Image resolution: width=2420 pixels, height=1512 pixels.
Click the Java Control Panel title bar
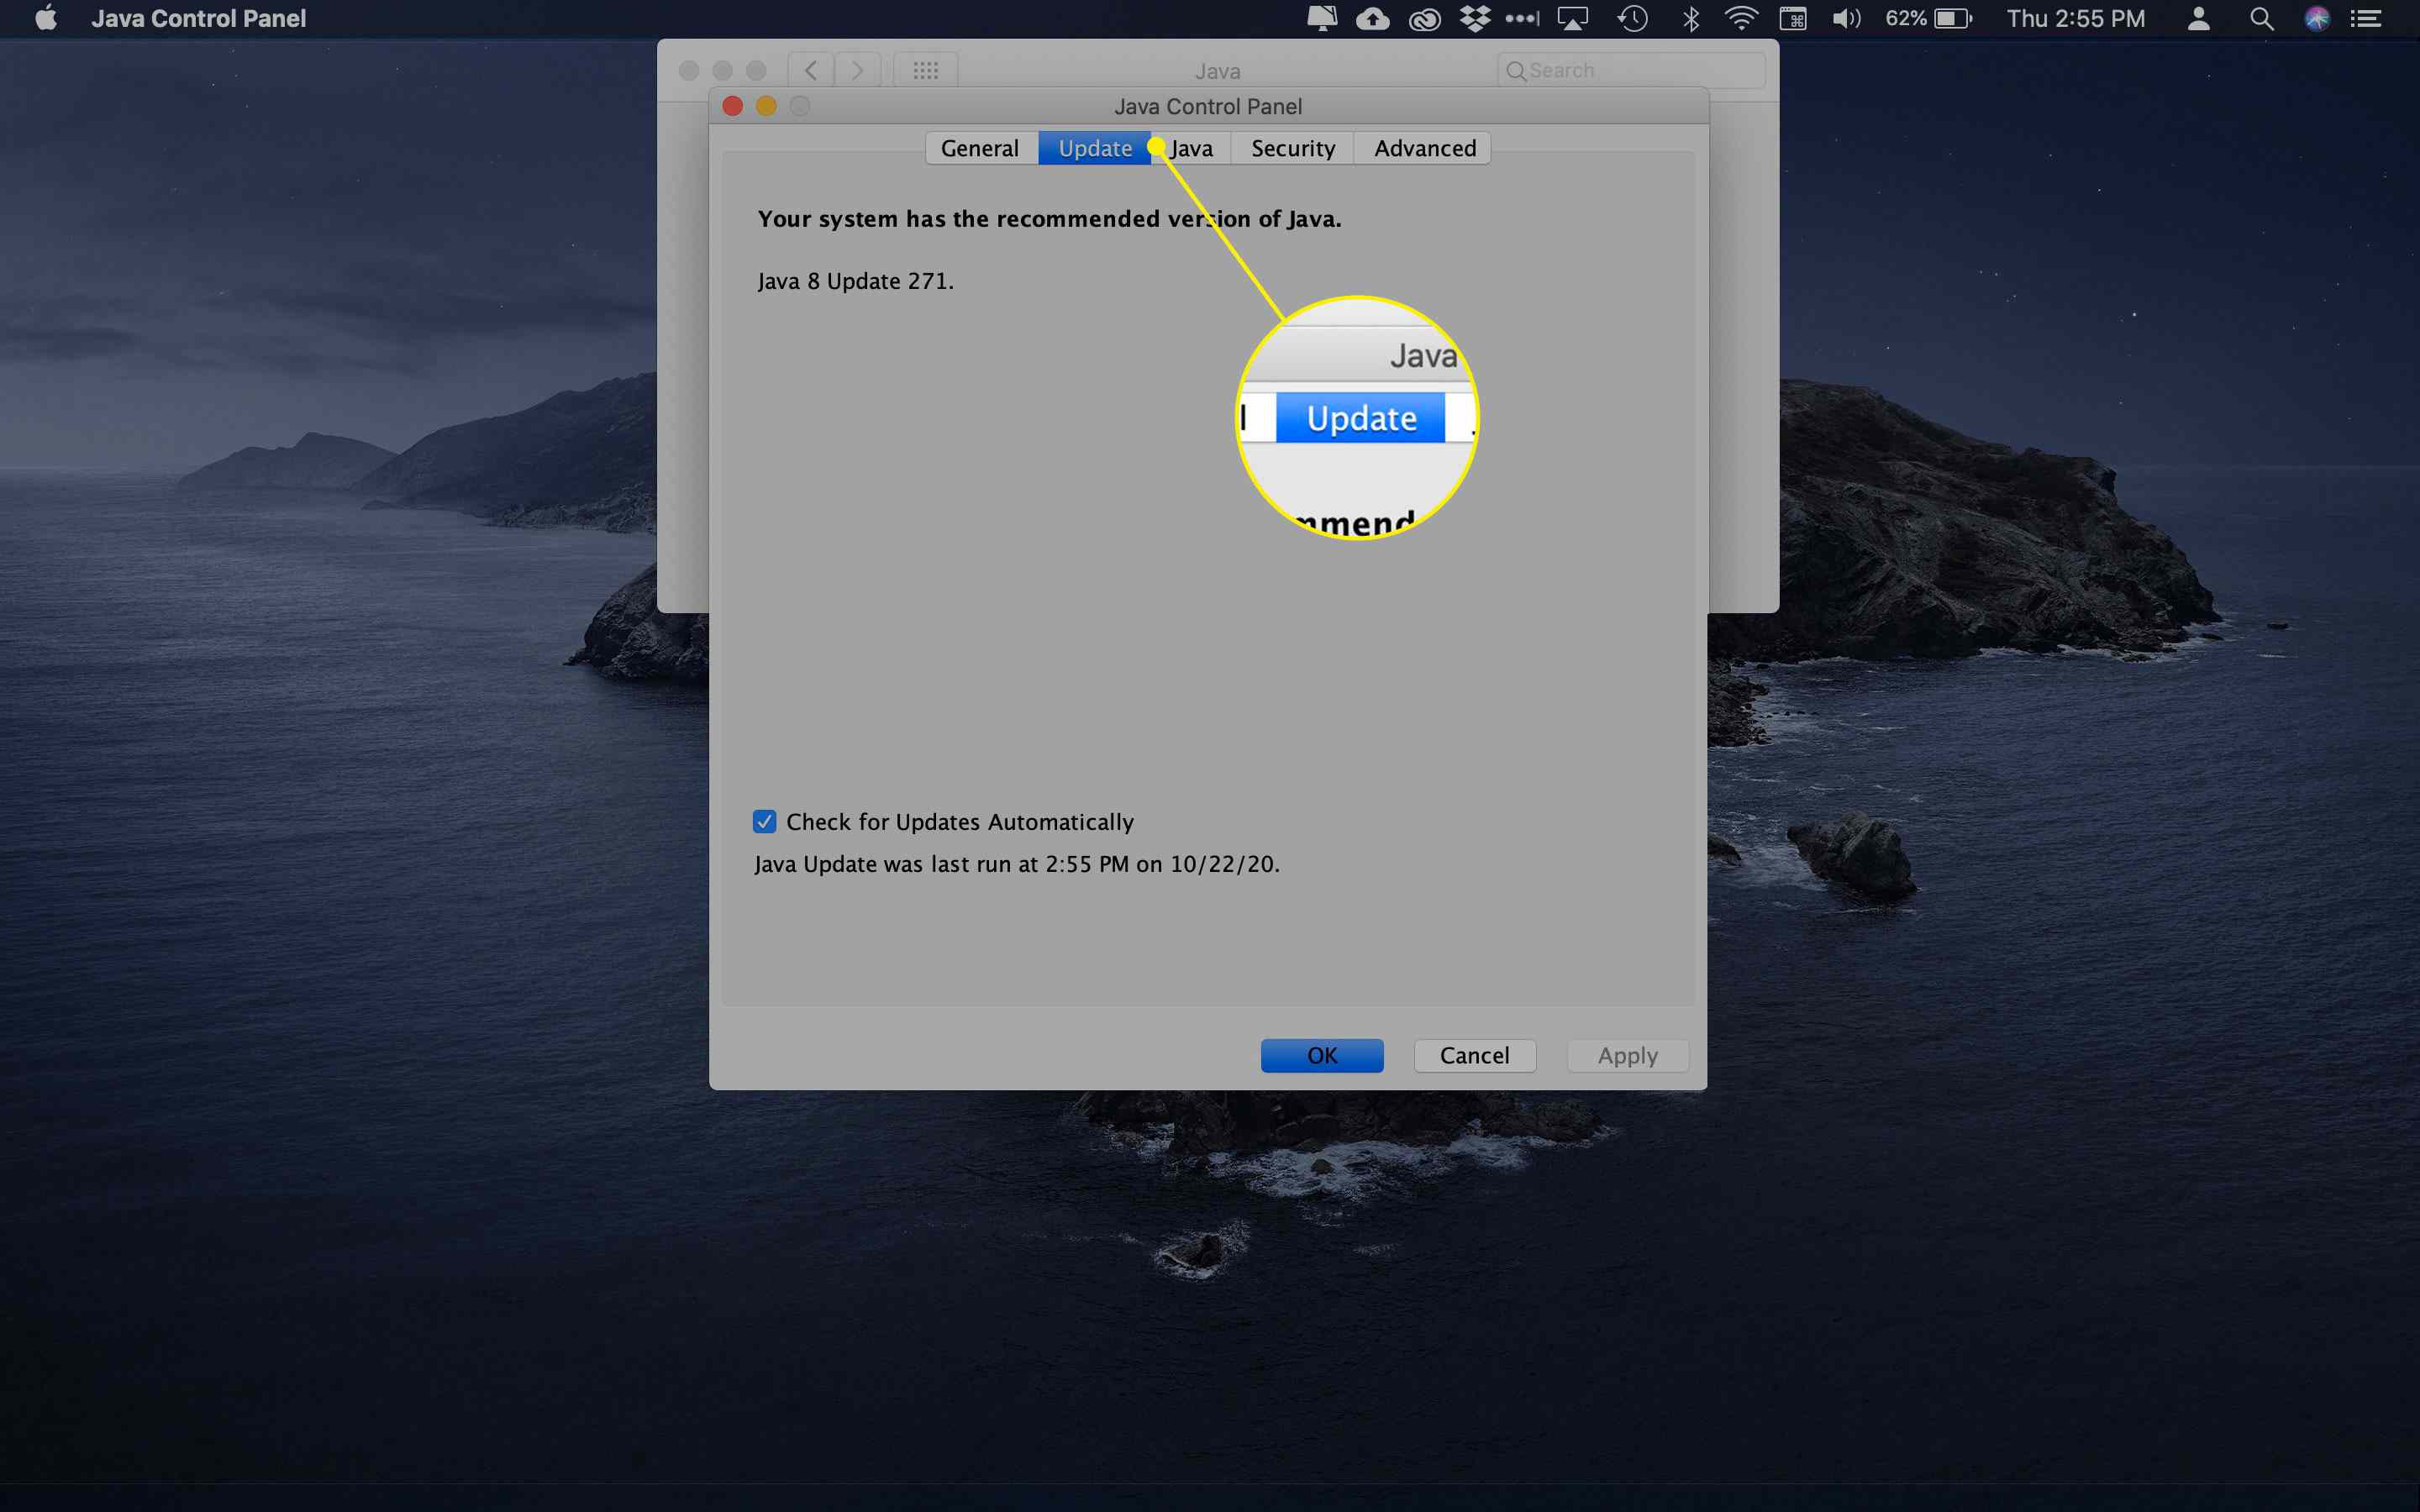coord(1208,106)
